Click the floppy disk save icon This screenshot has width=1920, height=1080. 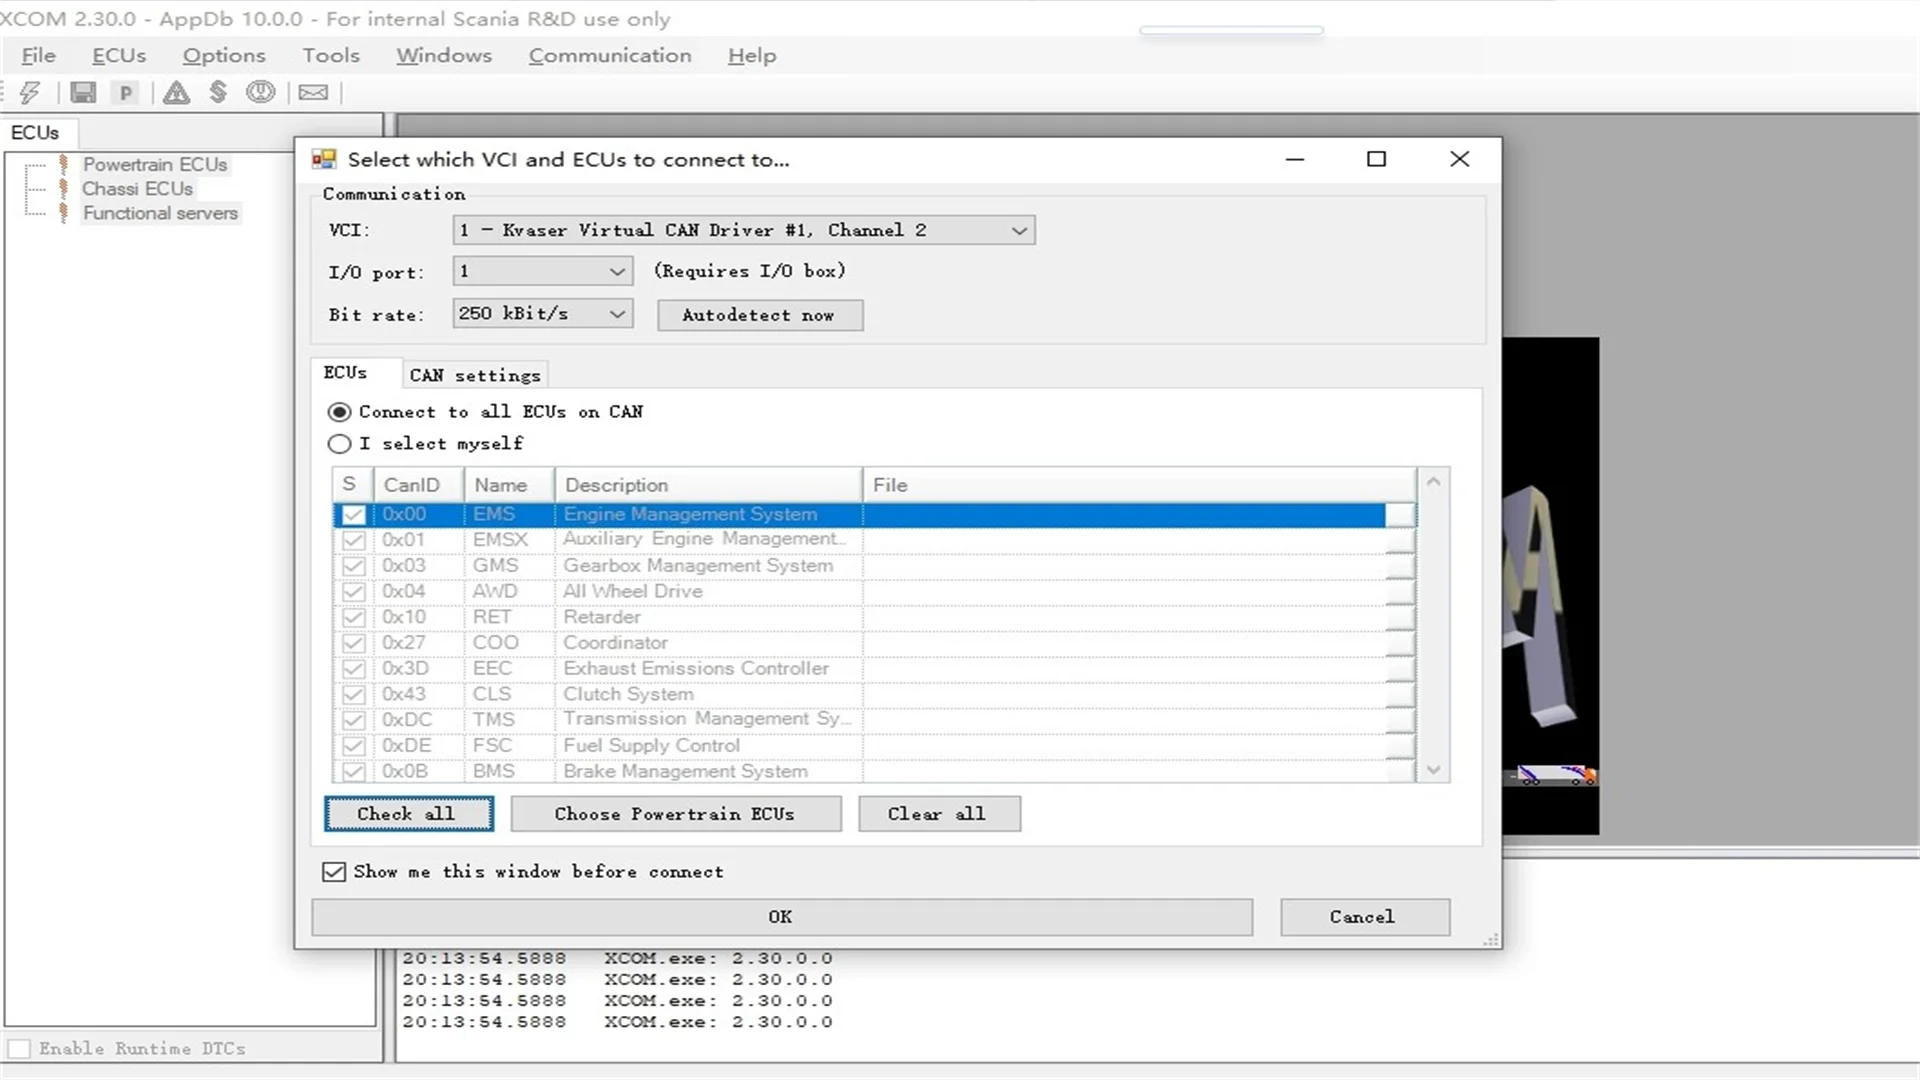(x=83, y=93)
